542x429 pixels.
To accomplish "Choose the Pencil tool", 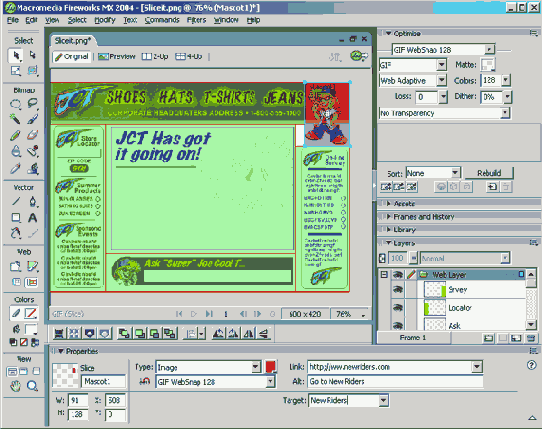I will coord(15,135).
